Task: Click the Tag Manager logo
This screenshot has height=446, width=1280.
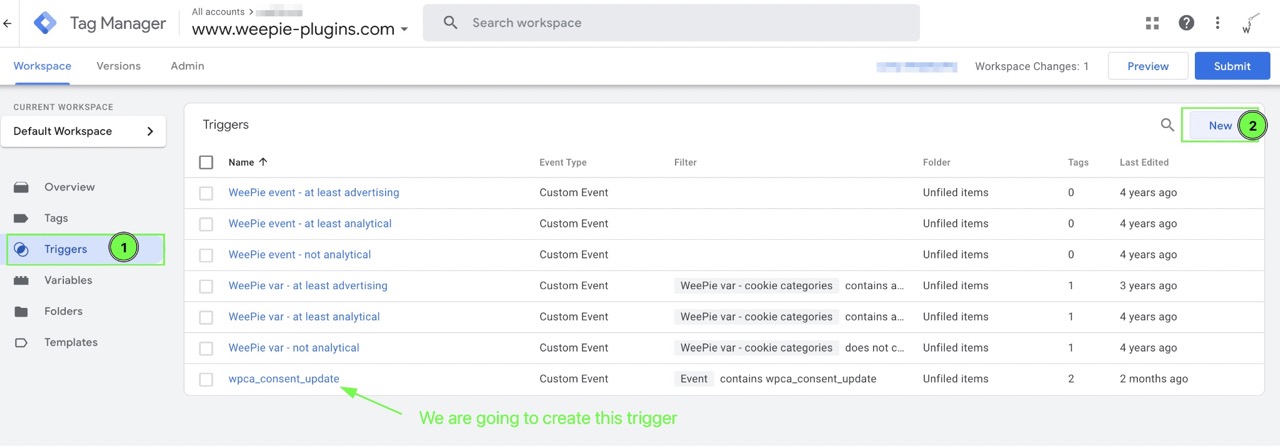Action: pos(46,23)
